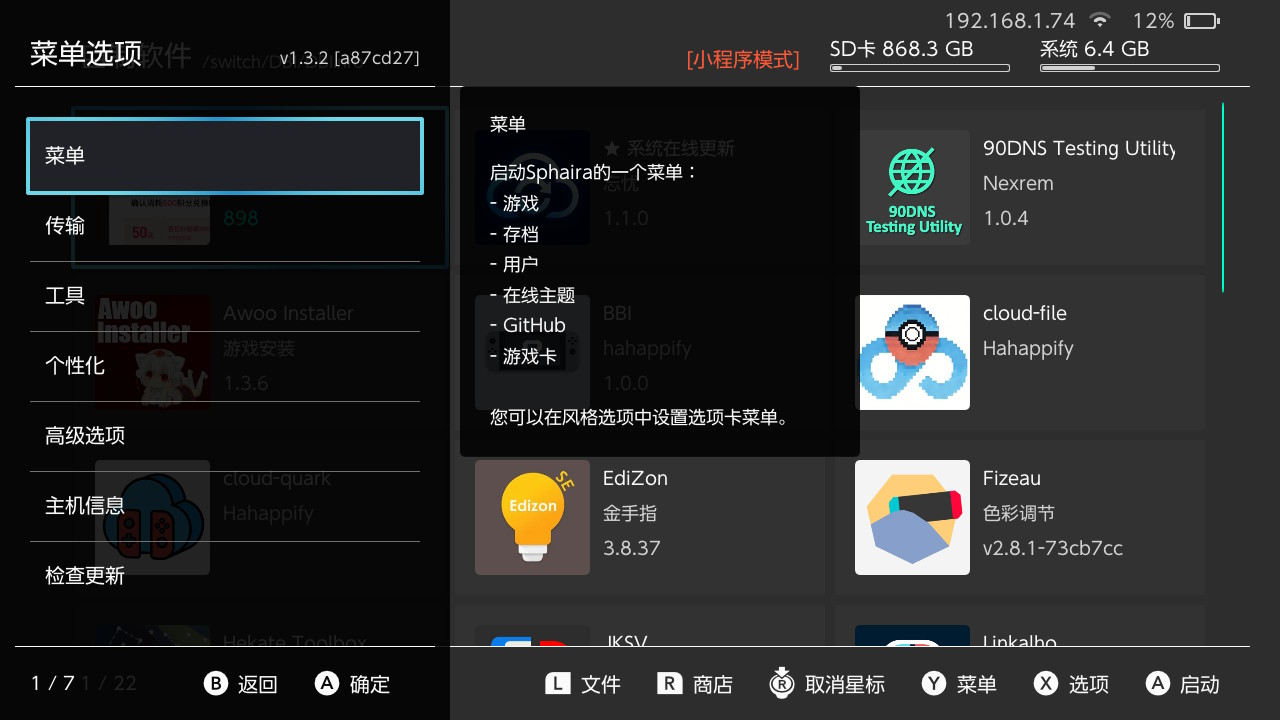The width and height of the screenshot is (1280, 720).
Task: Open the 90DNS Testing Utility icon
Action: (x=912, y=187)
